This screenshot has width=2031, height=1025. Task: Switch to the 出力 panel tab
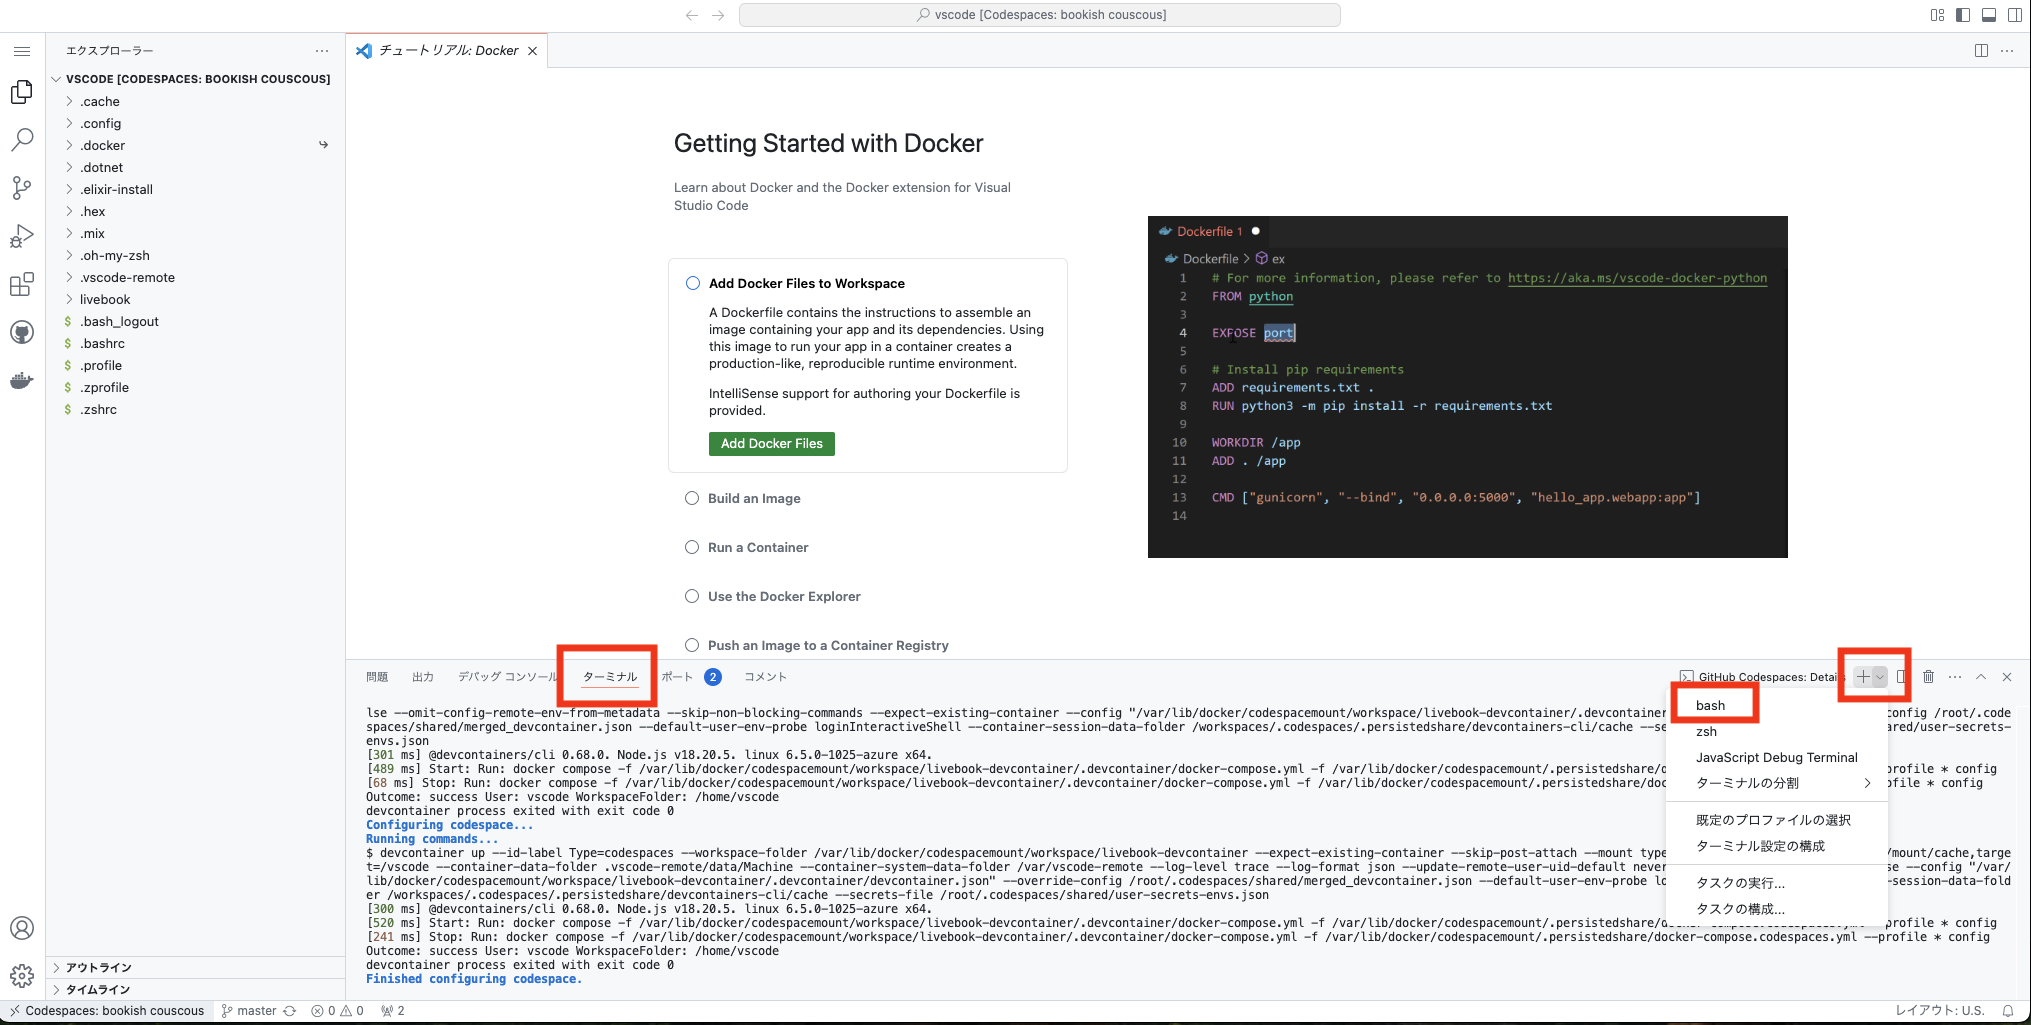click(423, 677)
